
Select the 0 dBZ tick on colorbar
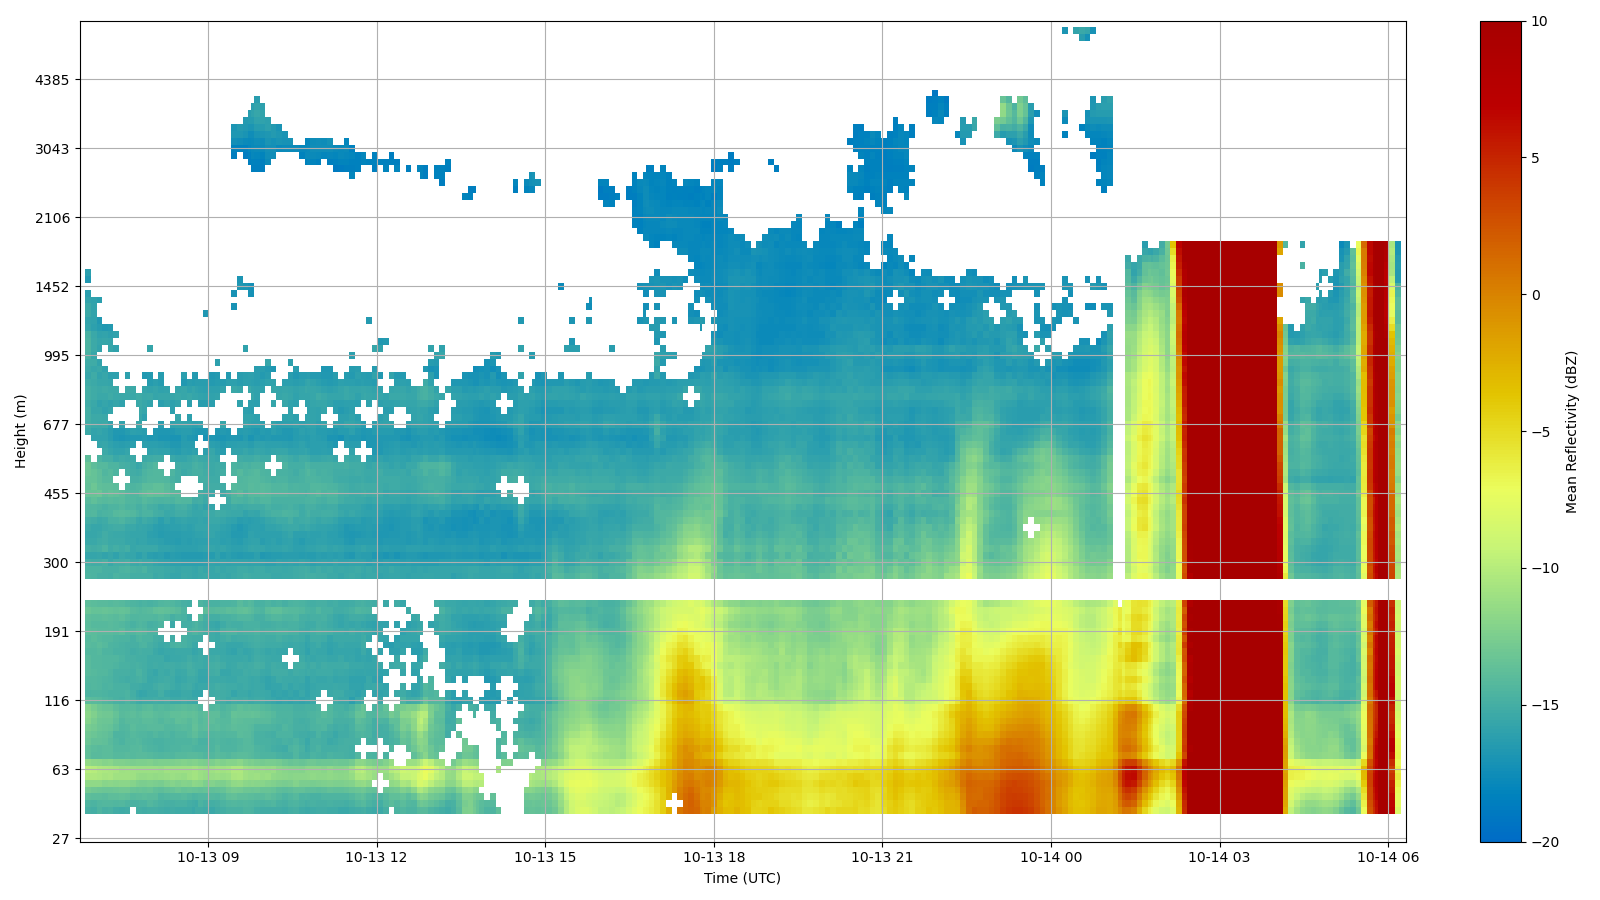1535,295
